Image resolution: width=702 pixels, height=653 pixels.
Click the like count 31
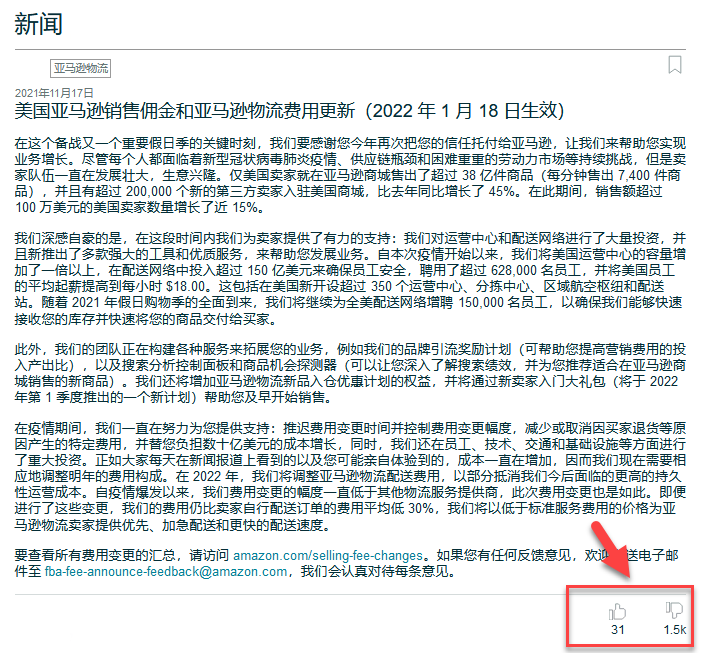point(618,630)
